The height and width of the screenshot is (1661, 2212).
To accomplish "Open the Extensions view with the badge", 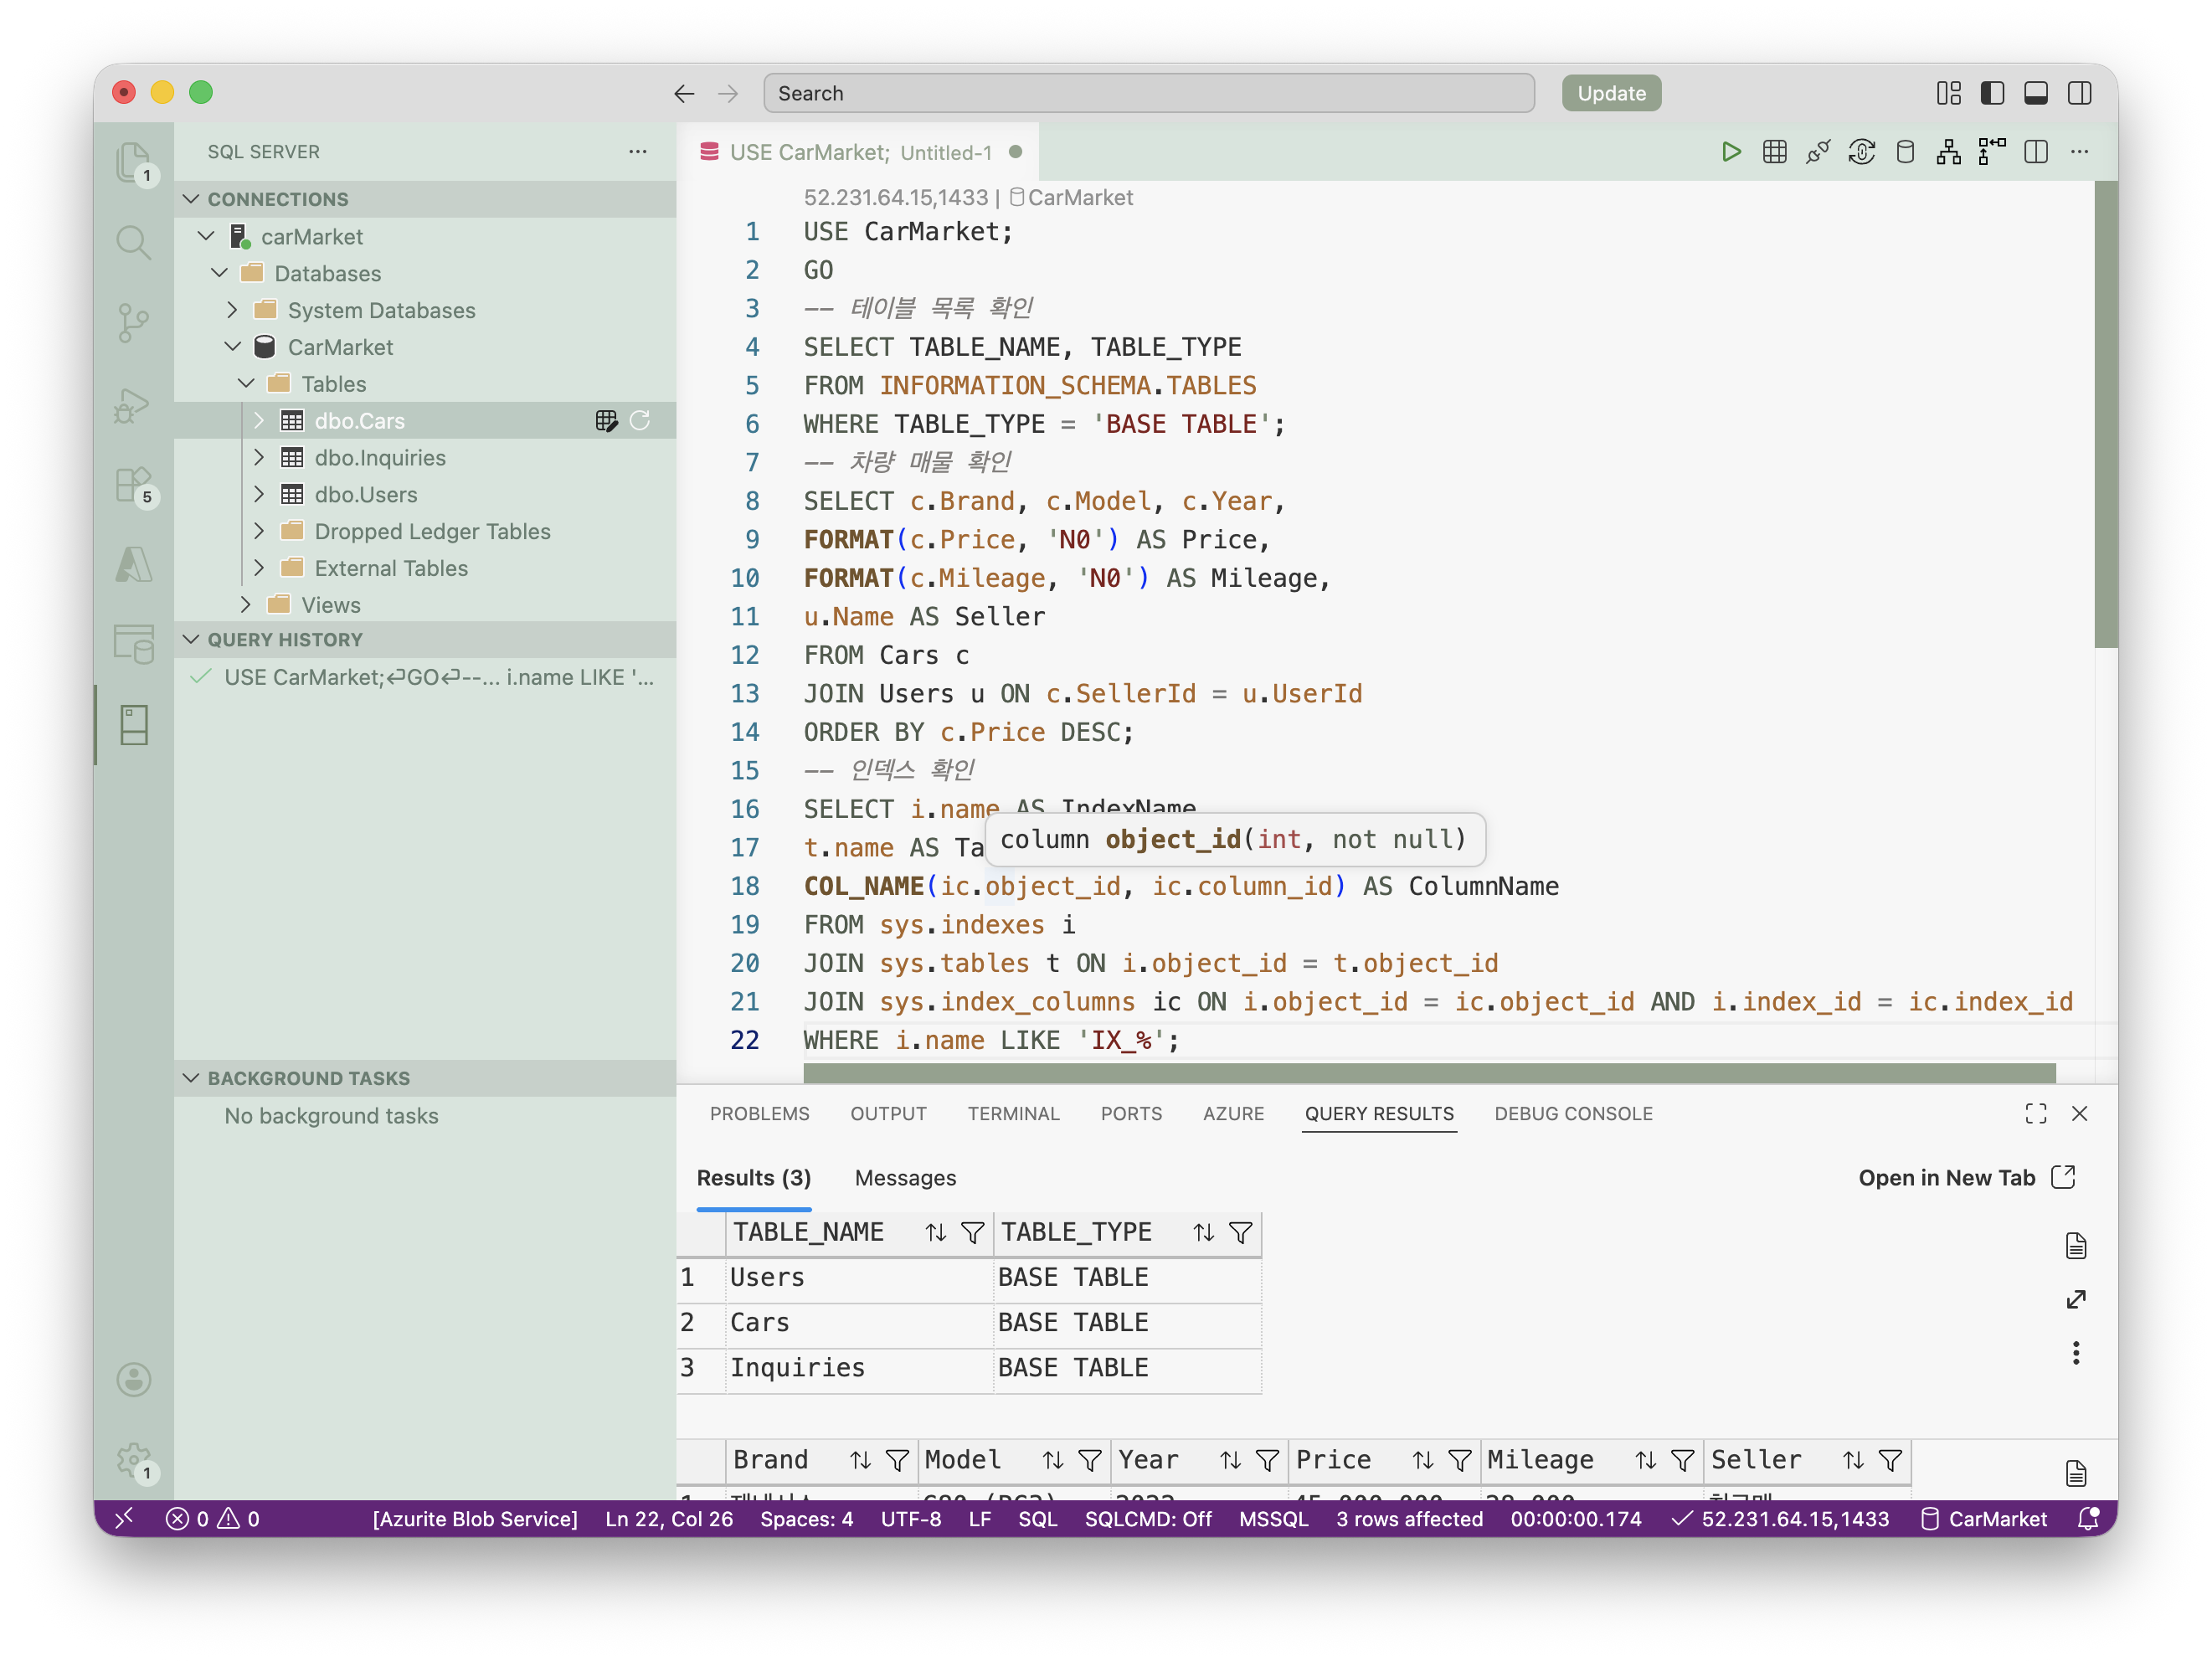I will (x=133, y=486).
